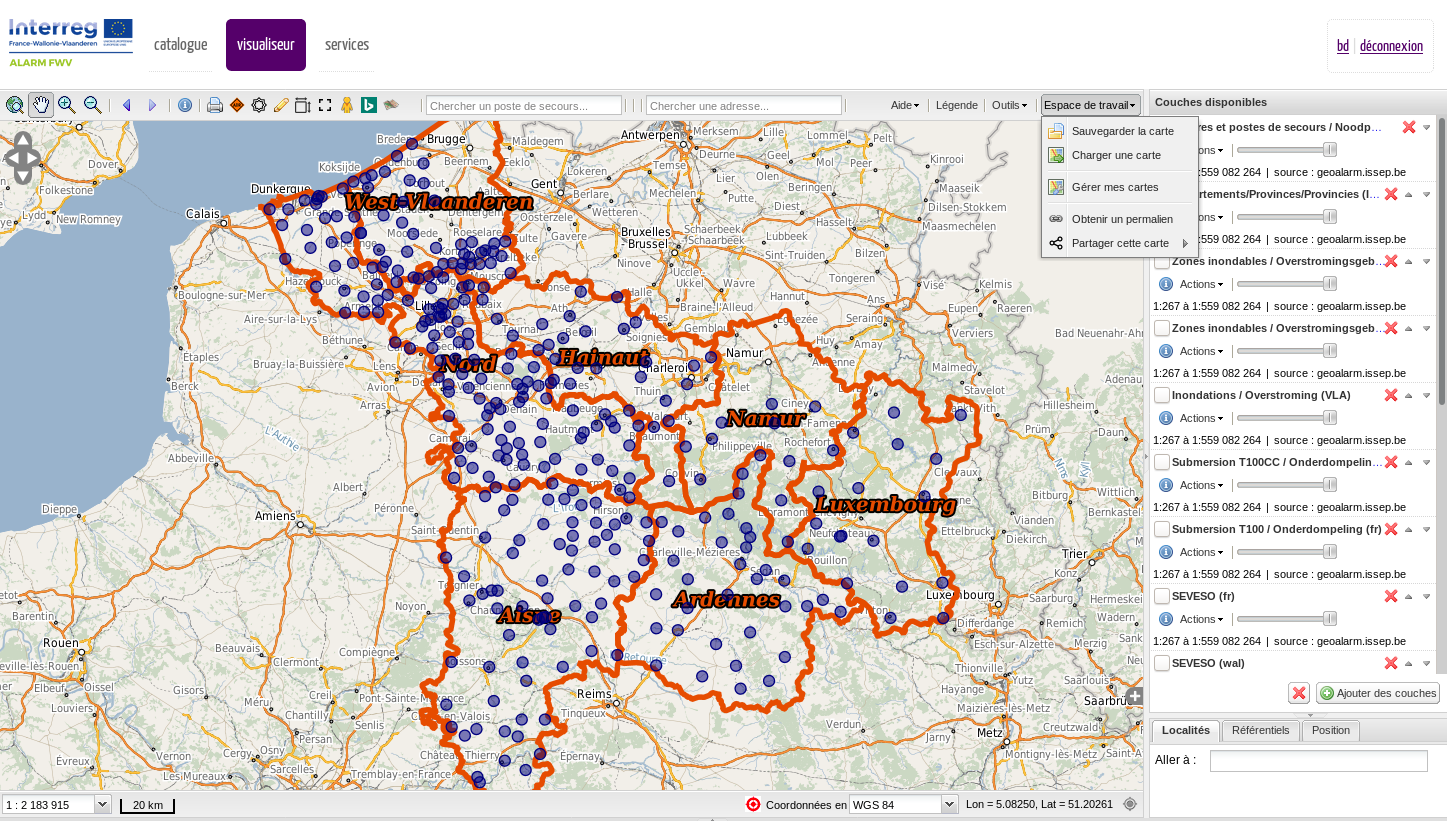Toggle fullscreen map mode icon
This screenshot has width=1447, height=821.
tap(325, 105)
